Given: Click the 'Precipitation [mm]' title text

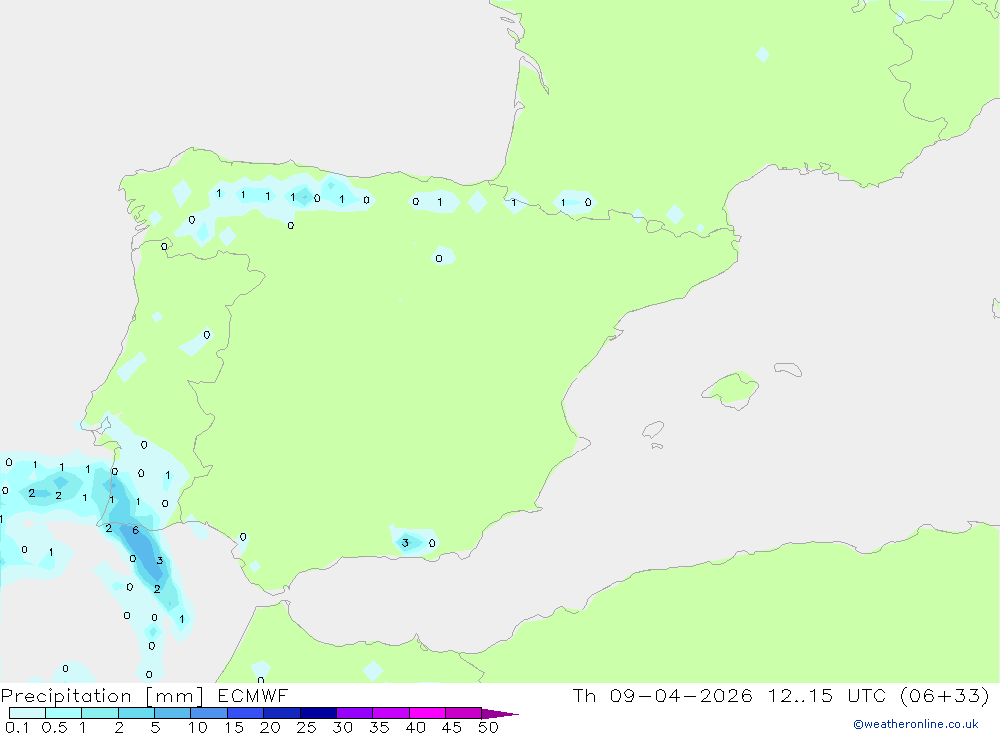Looking at the screenshot, I should click(x=103, y=696).
